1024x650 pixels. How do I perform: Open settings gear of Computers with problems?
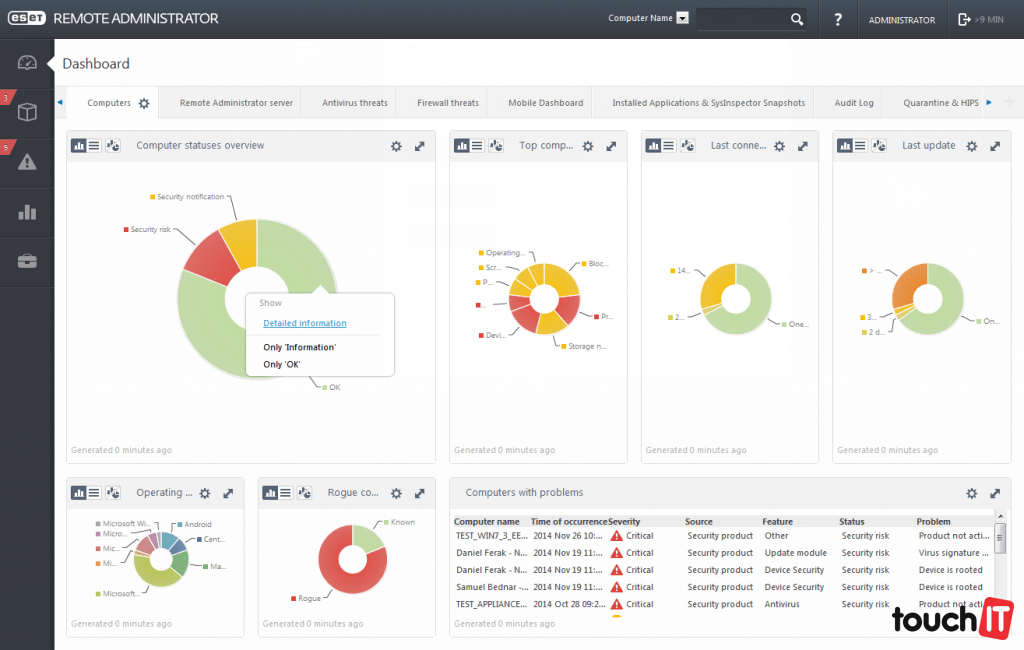click(x=972, y=493)
